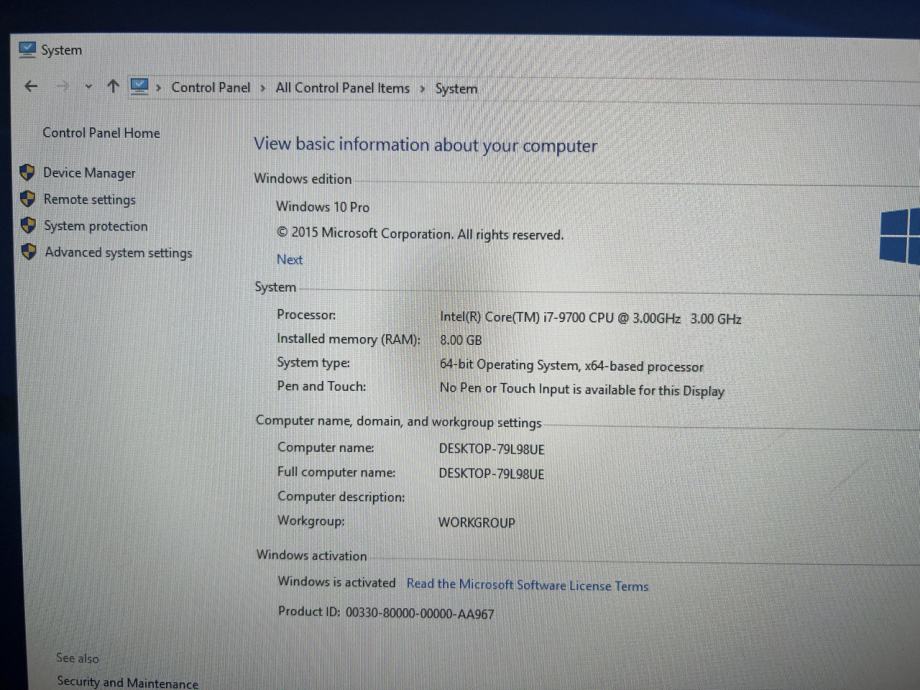Click the No Pen or Touch Input text
The image size is (920, 690).
[x=582, y=390]
